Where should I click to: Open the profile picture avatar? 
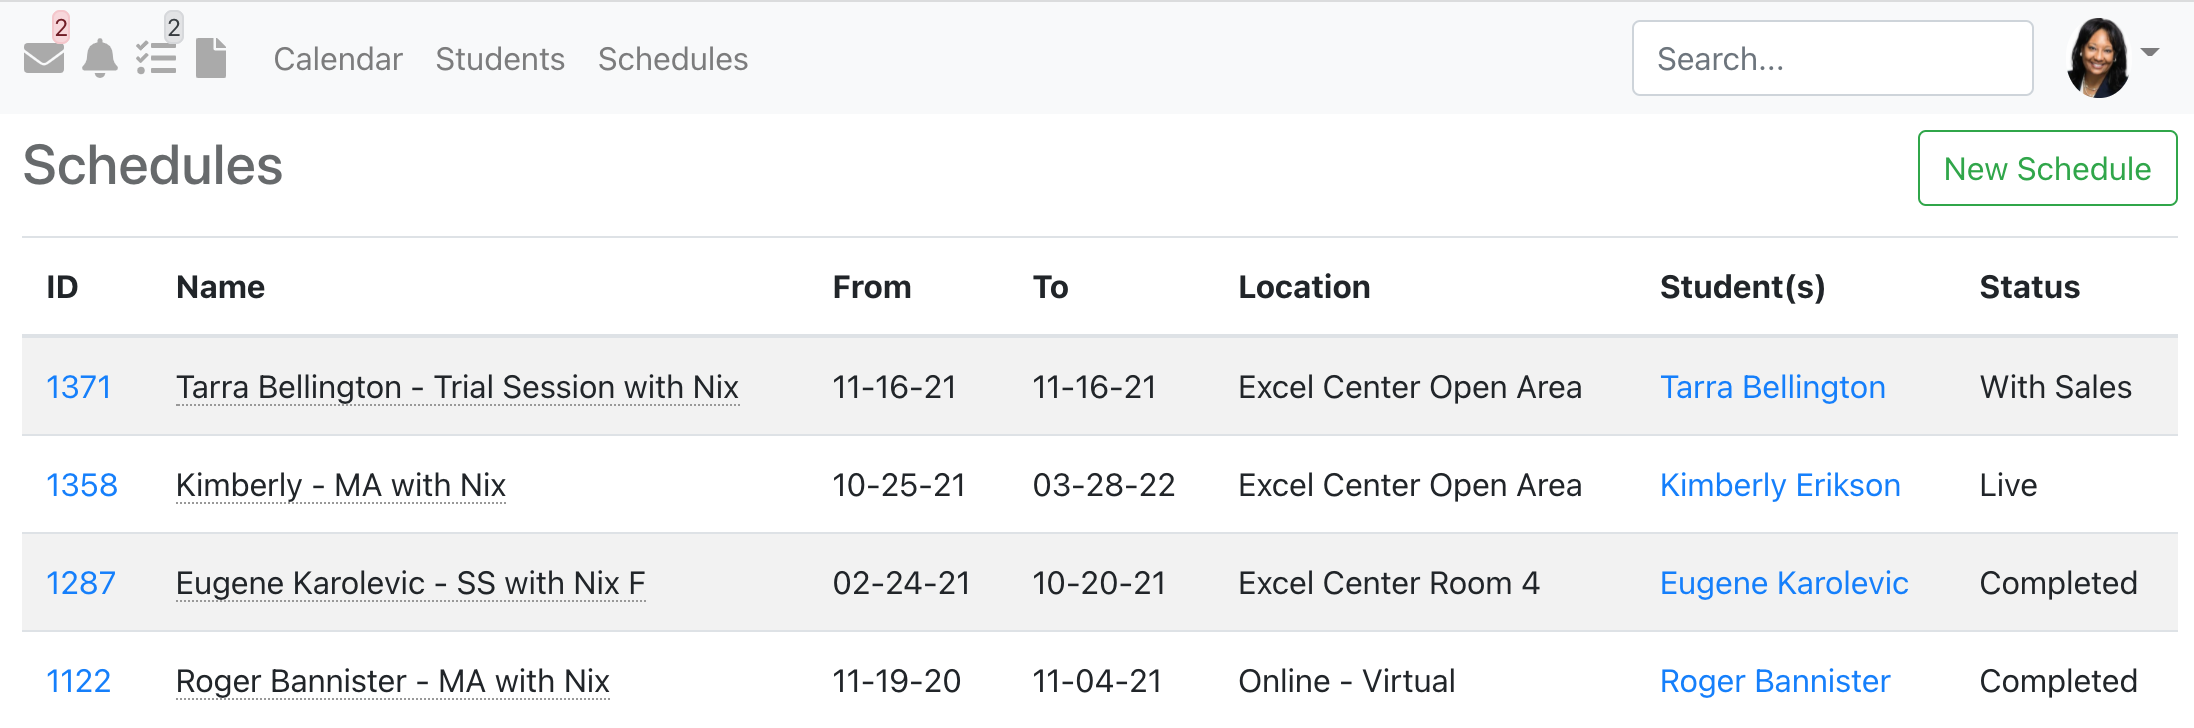2098,58
